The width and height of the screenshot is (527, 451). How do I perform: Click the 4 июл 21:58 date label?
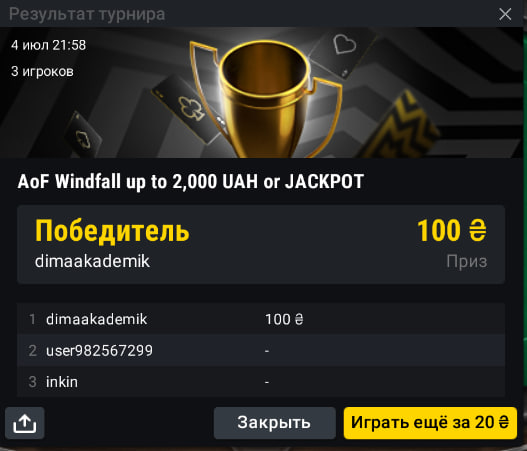(x=48, y=45)
